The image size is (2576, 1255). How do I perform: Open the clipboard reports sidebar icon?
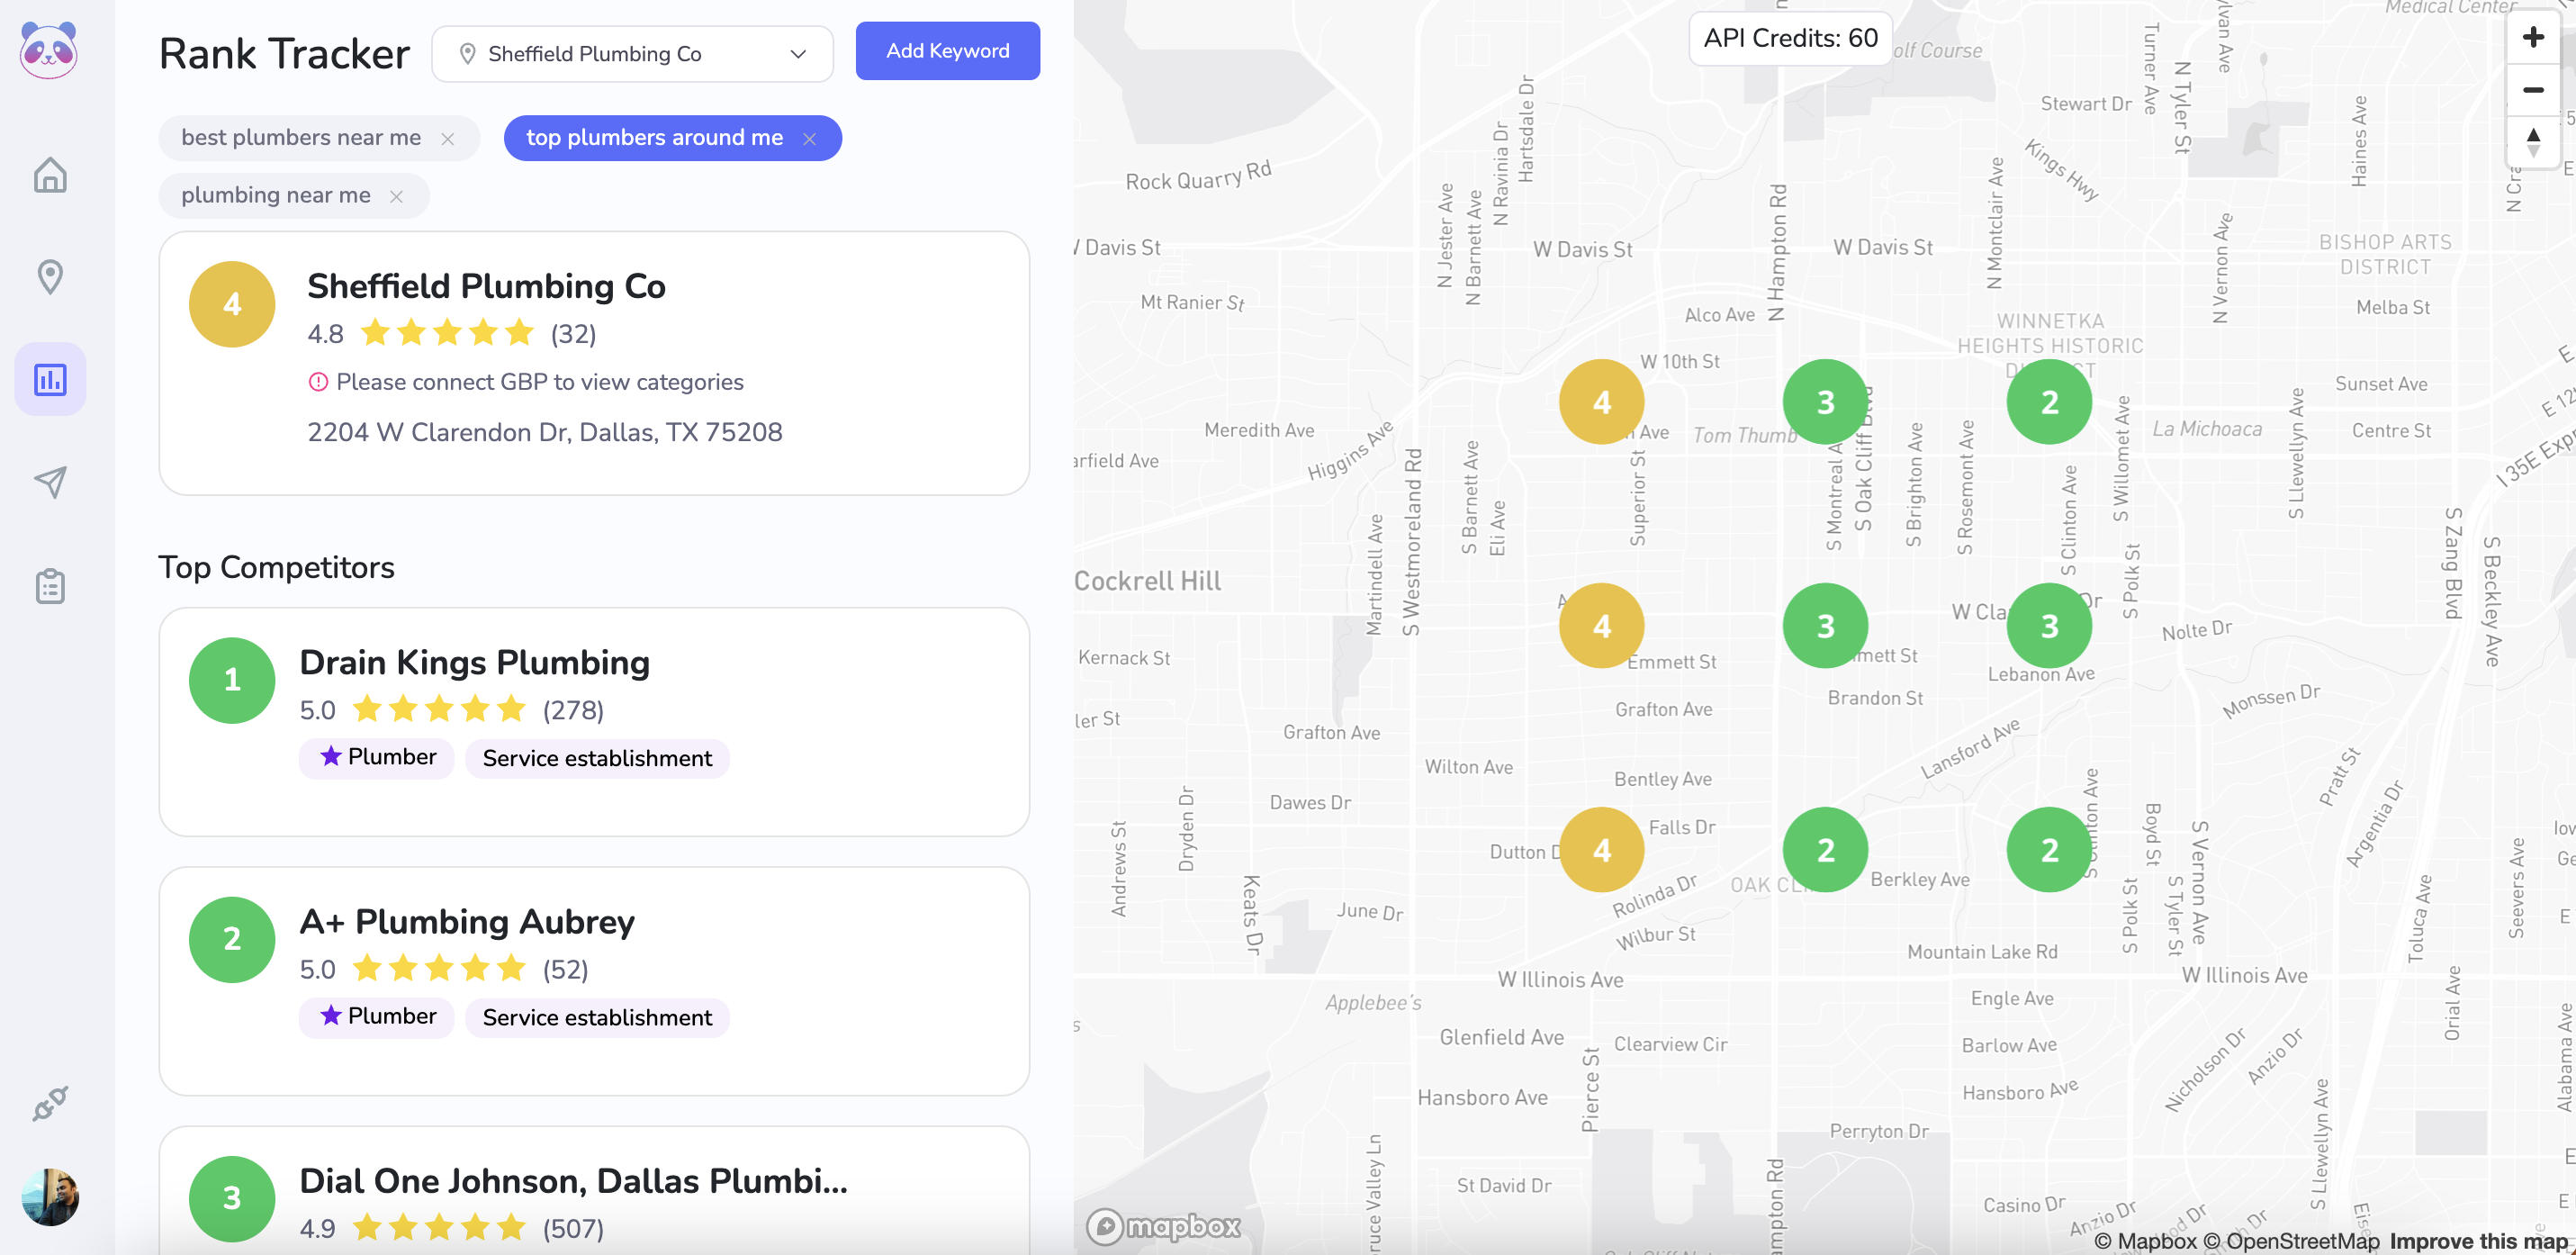(x=50, y=586)
